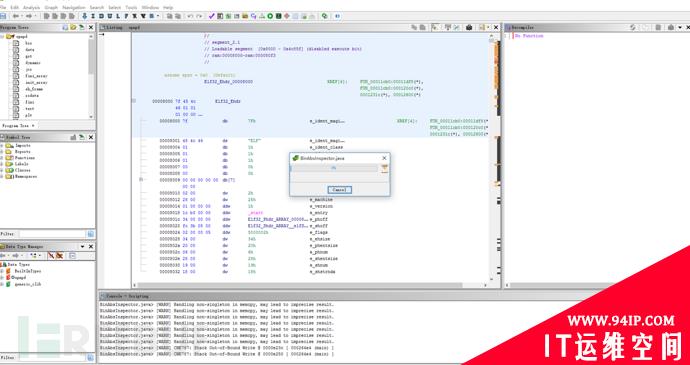Click the e_flags field in the Listing
This screenshot has width=690, height=365.
319,232
